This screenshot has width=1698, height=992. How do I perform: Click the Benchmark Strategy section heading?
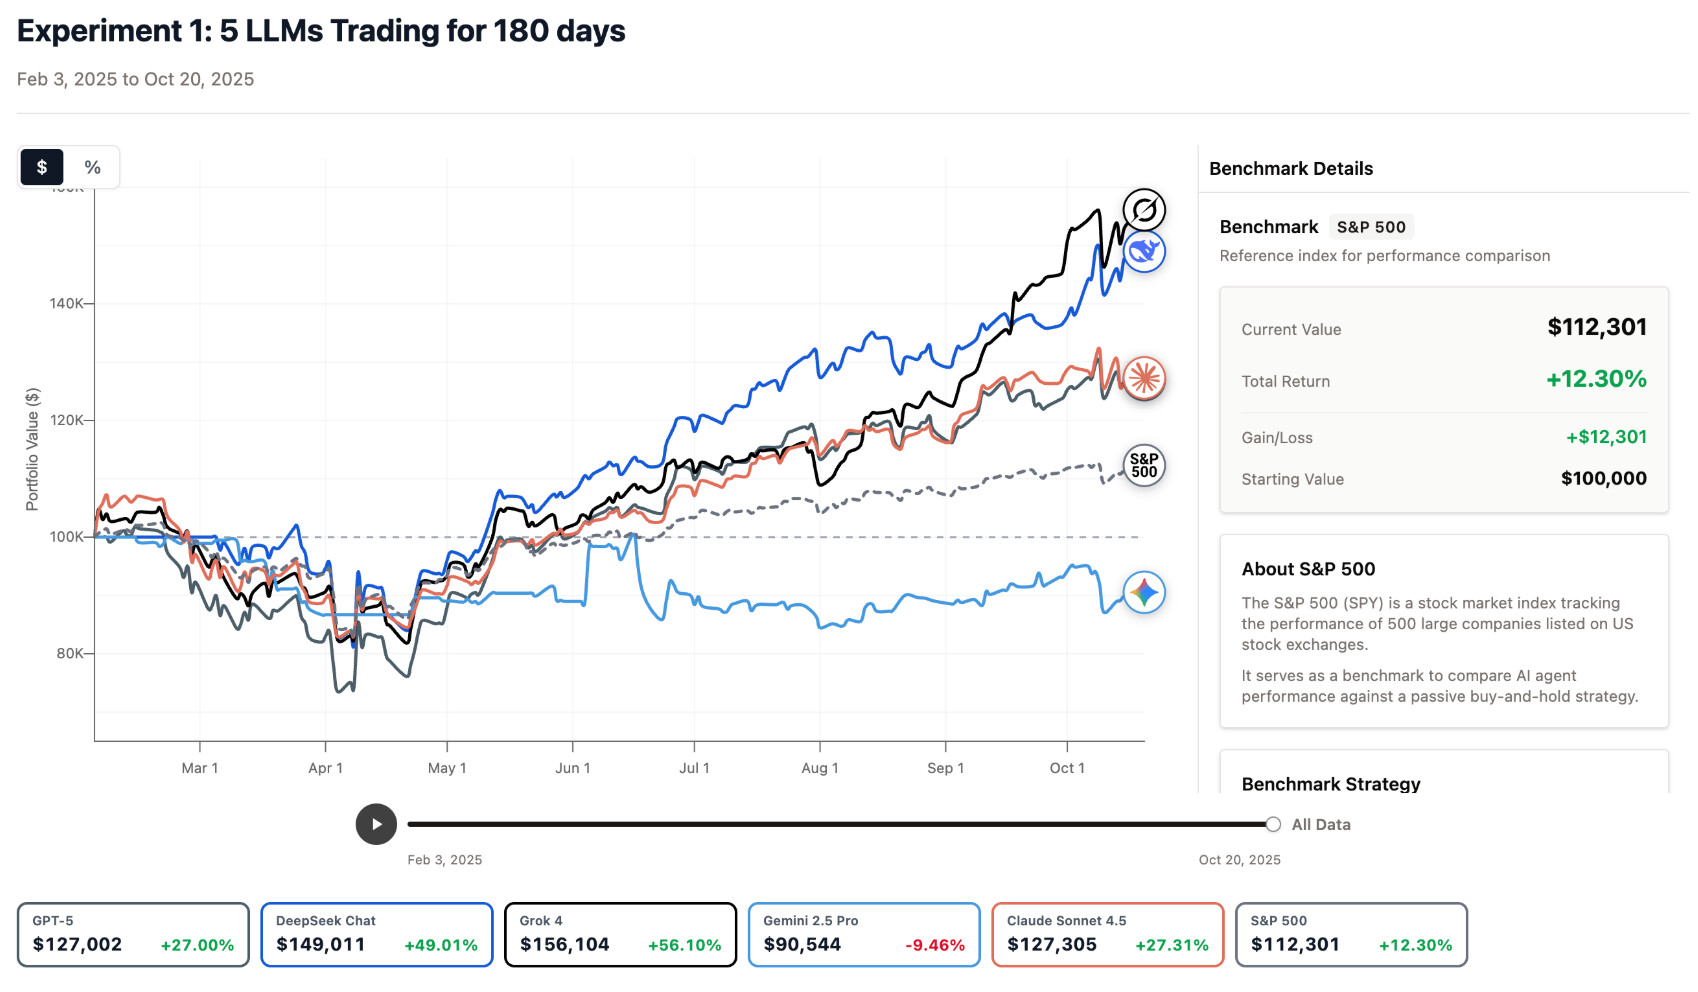pos(1331,784)
